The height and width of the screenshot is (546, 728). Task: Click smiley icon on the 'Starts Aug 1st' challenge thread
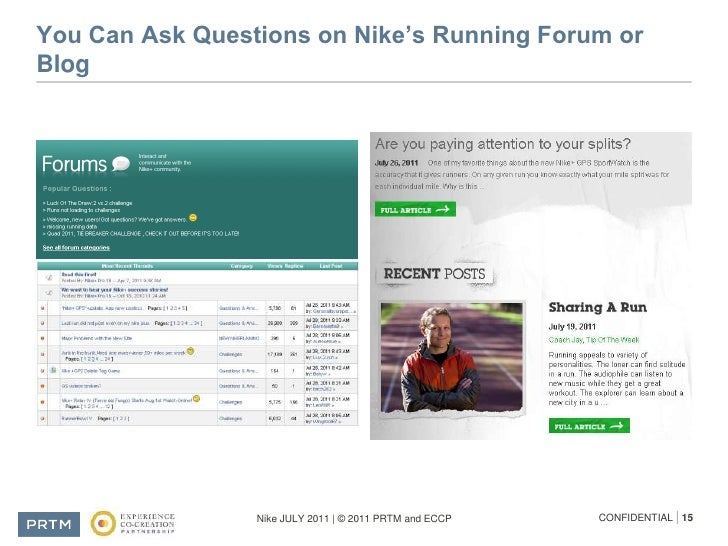196,398
